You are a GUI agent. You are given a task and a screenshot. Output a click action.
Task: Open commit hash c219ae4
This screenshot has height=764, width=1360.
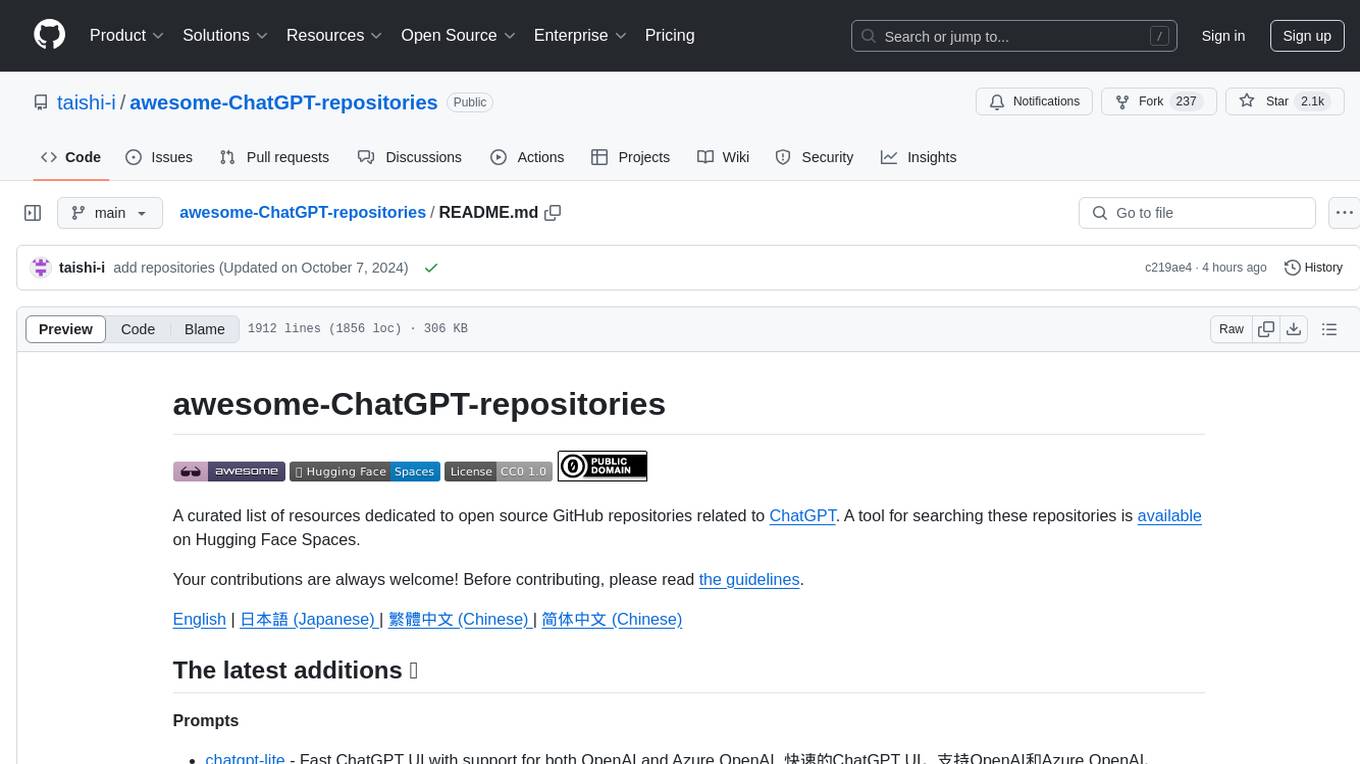(x=1168, y=268)
